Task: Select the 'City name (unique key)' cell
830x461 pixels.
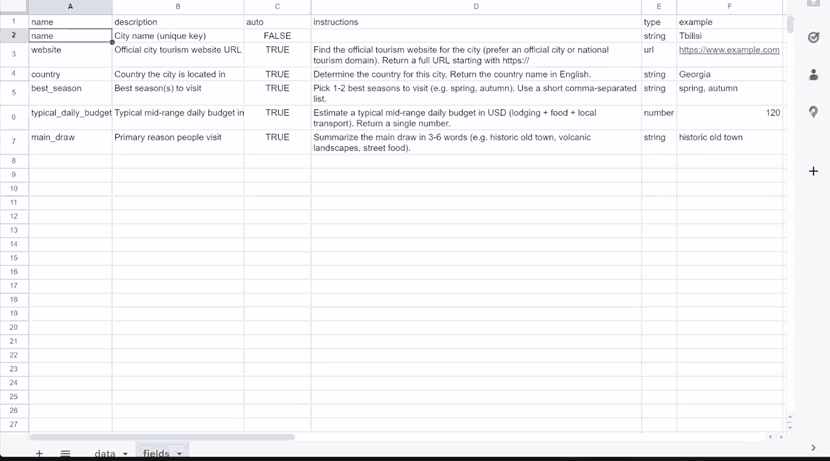Action: 178,35
